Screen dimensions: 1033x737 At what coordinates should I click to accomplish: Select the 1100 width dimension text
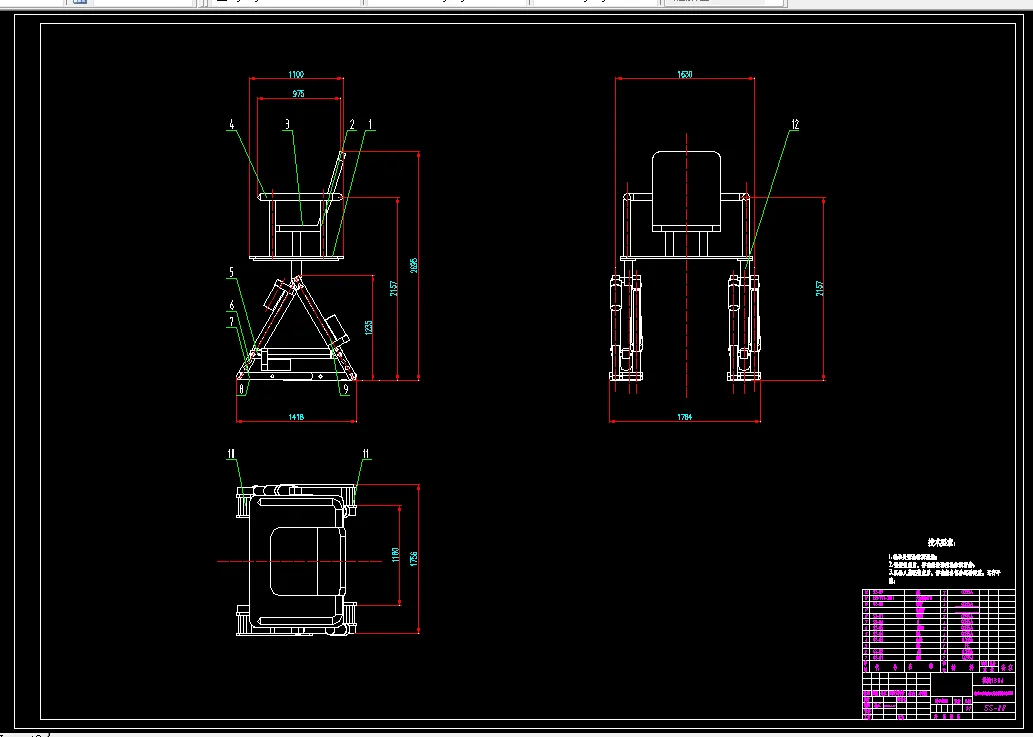(296, 74)
